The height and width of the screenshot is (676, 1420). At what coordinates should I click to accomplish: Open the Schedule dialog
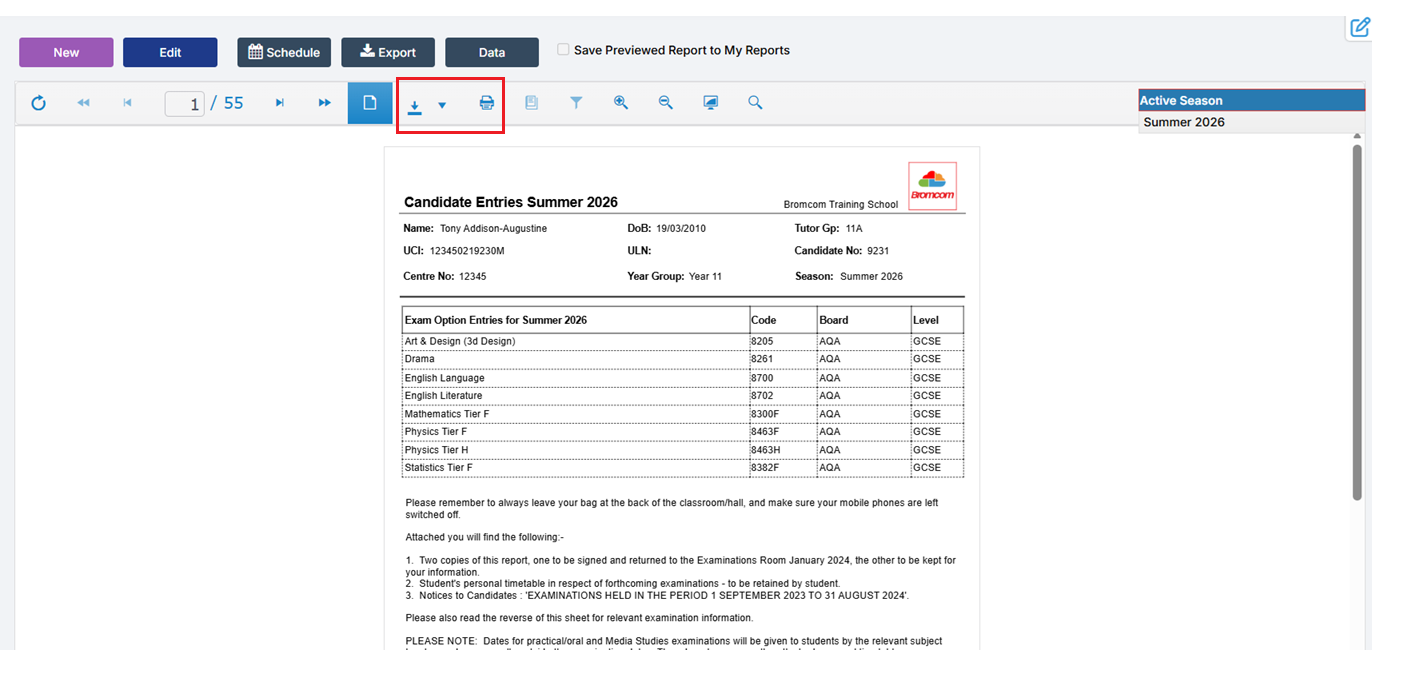coord(284,53)
